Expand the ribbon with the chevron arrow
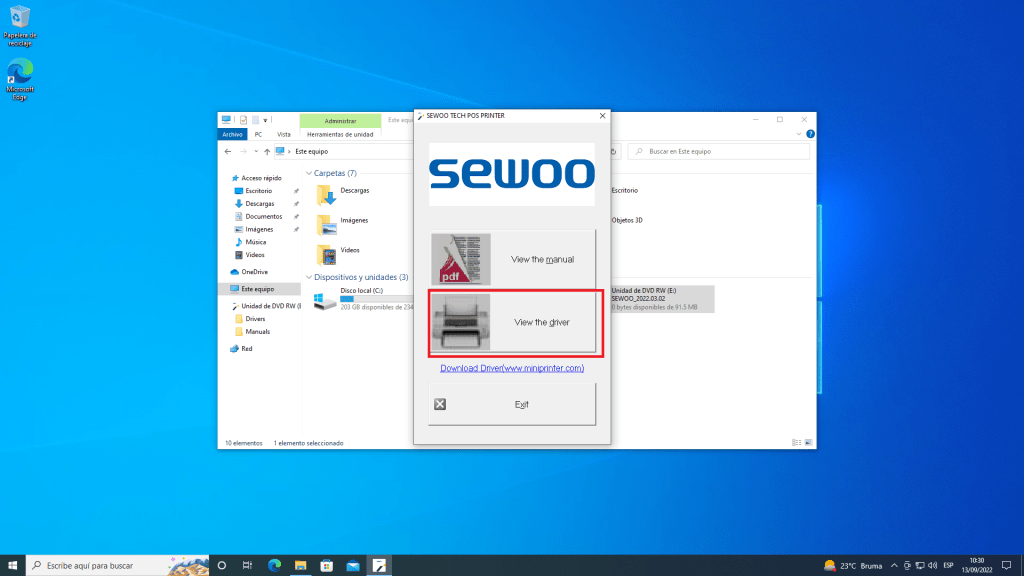This screenshot has height=576, width=1024. point(799,134)
